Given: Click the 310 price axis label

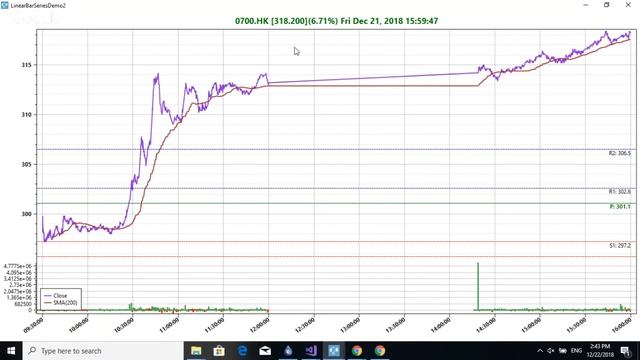Looking at the screenshot, I should pyautogui.click(x=27, y=115).
